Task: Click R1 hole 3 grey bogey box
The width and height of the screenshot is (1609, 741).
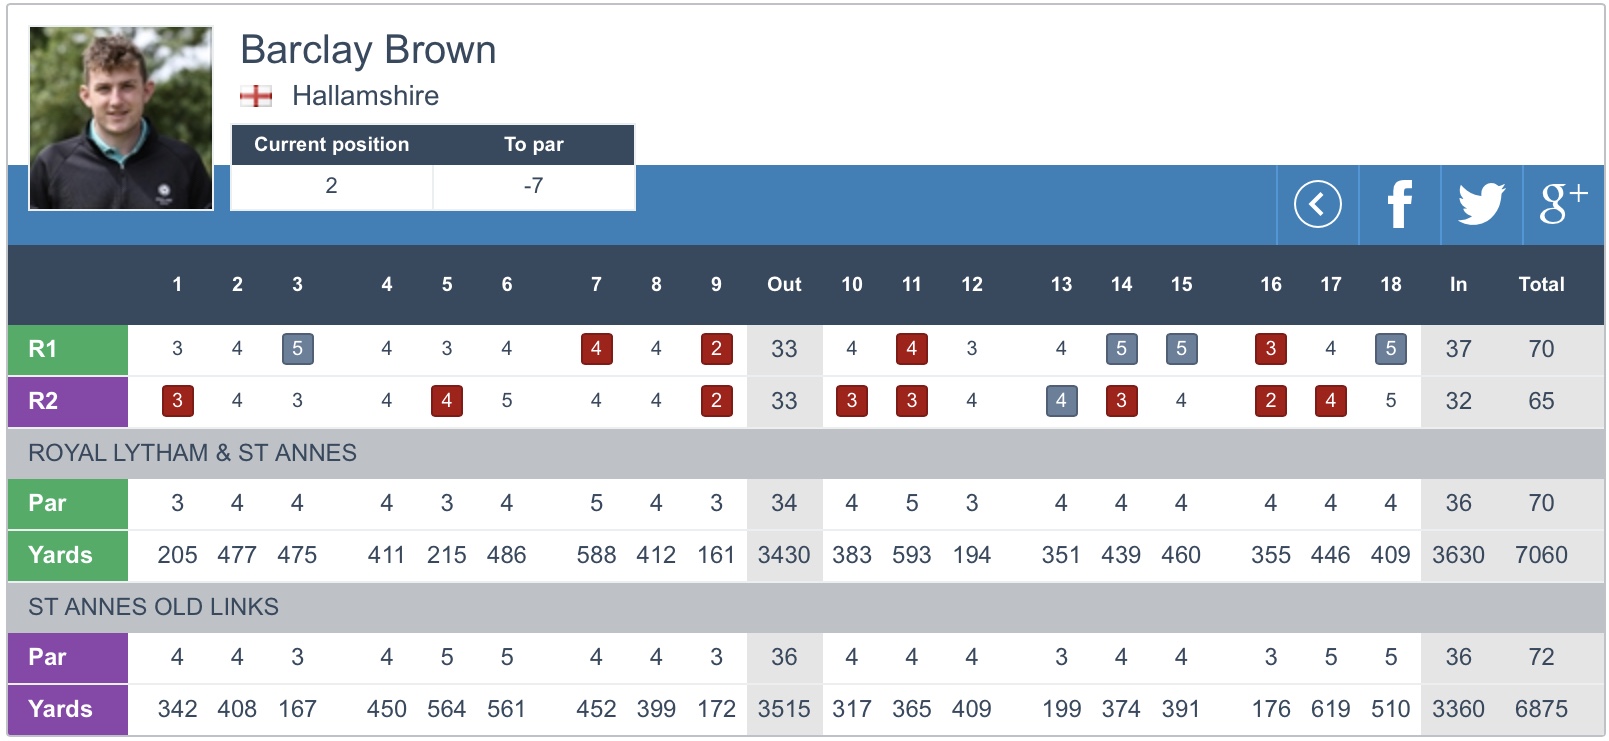Action: coord(297,349)
